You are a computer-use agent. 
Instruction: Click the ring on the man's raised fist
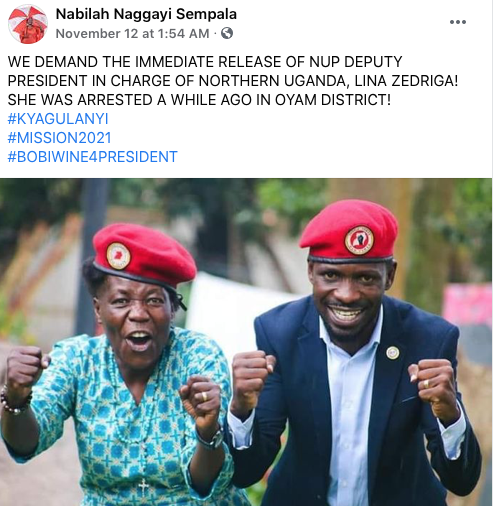(426, 384)
